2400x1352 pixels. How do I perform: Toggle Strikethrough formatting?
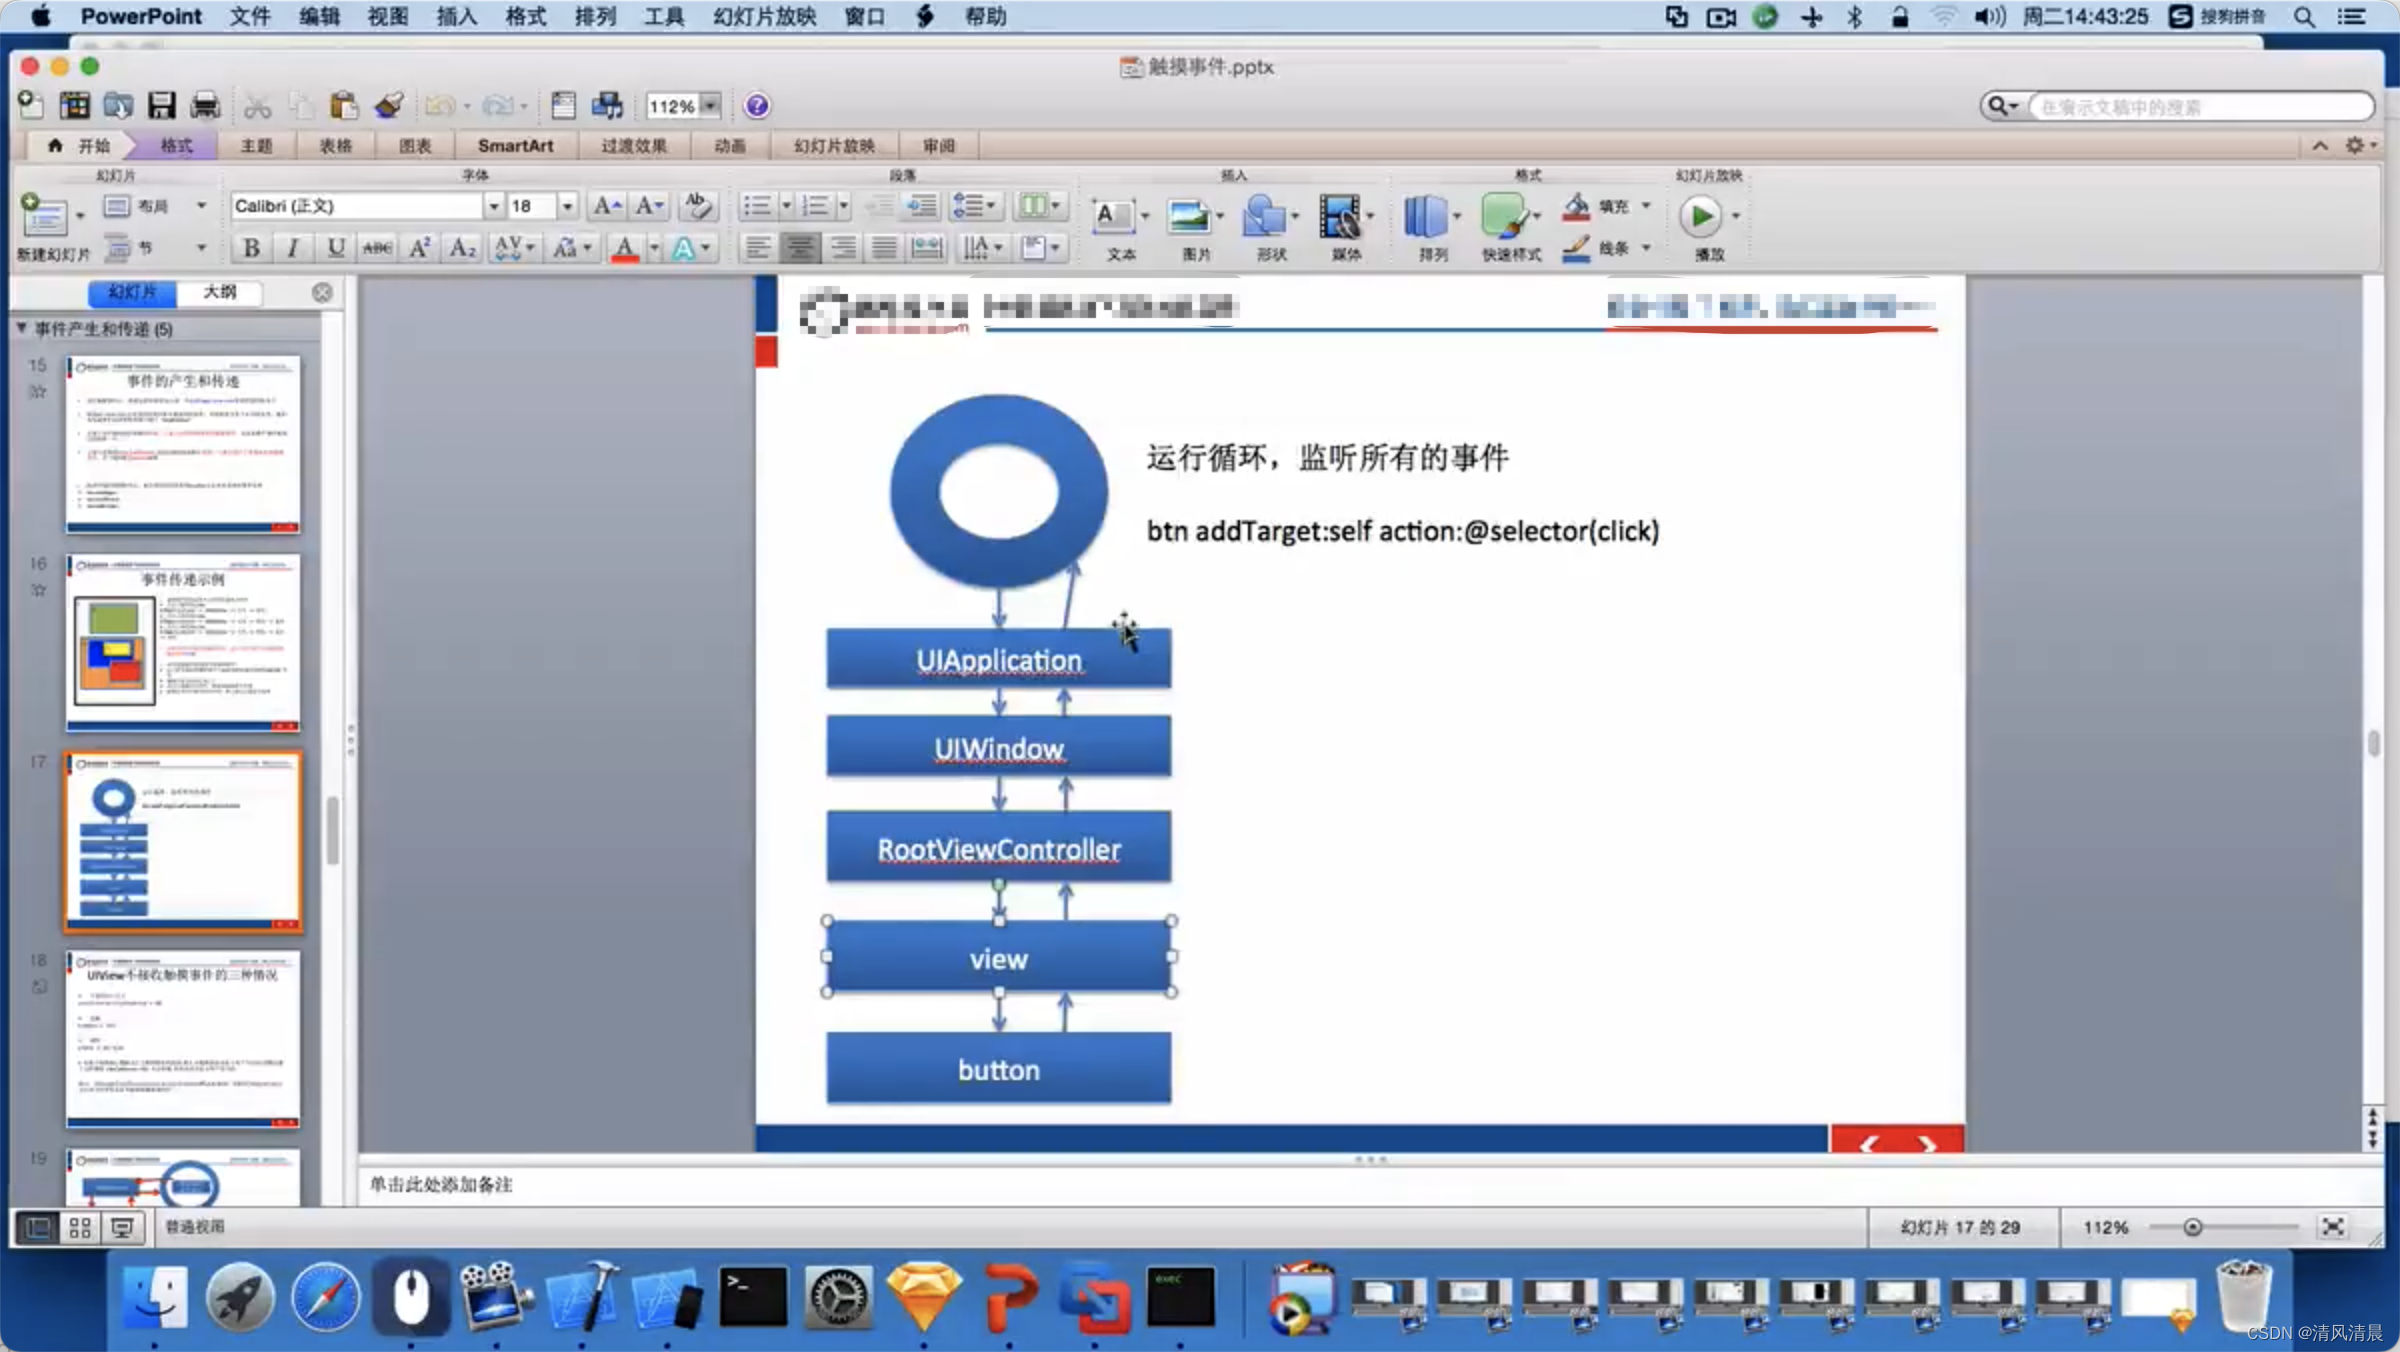point(378,247)
